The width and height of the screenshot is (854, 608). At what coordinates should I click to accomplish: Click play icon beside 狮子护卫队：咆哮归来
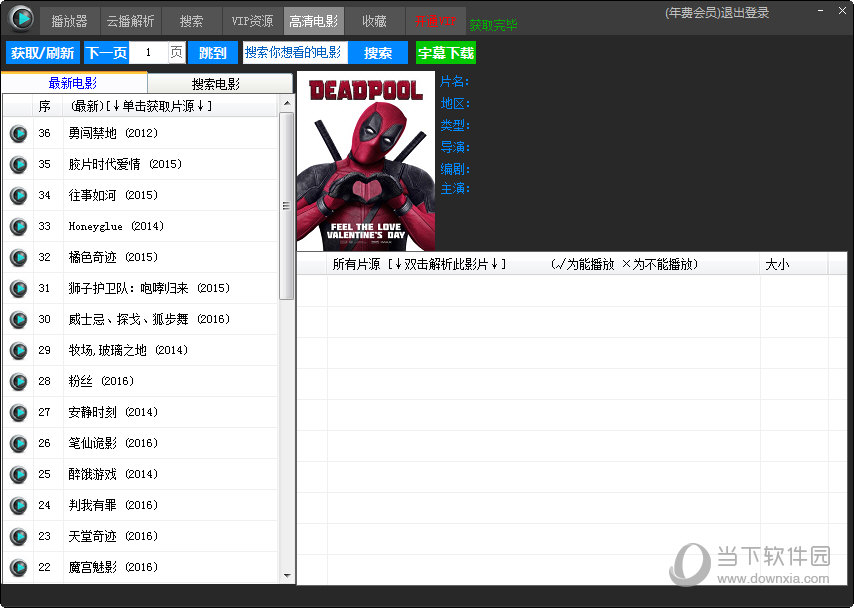tap(19, 289)
